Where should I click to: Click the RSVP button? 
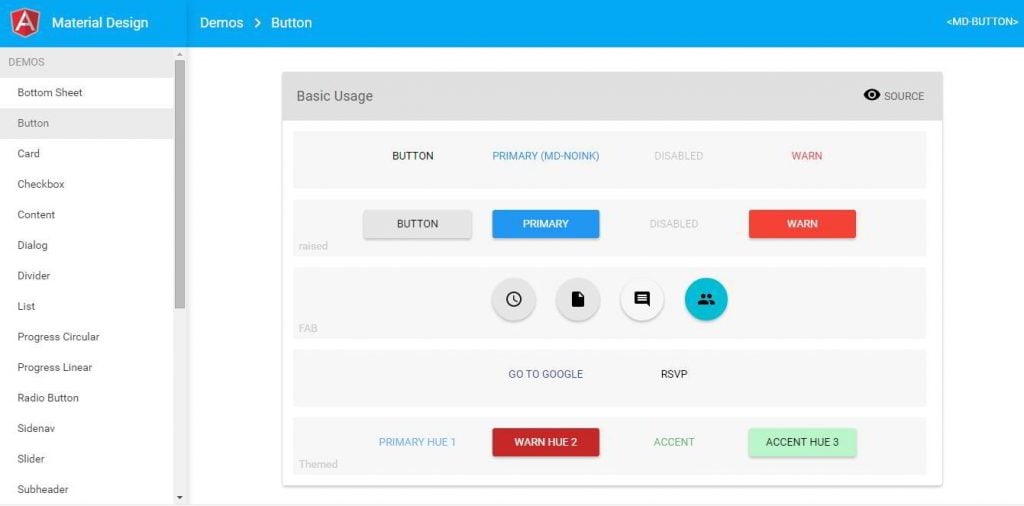(674, 374)
